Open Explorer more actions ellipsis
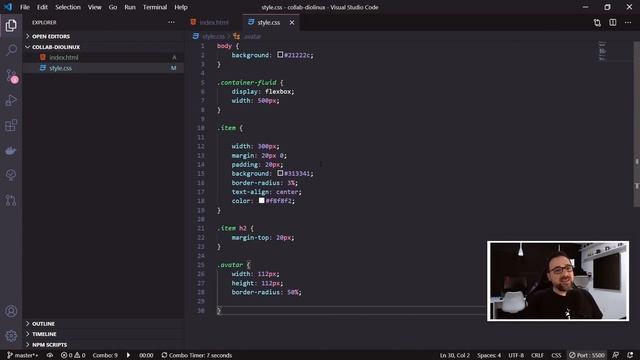The image size is (640, 360). point(171,22)
